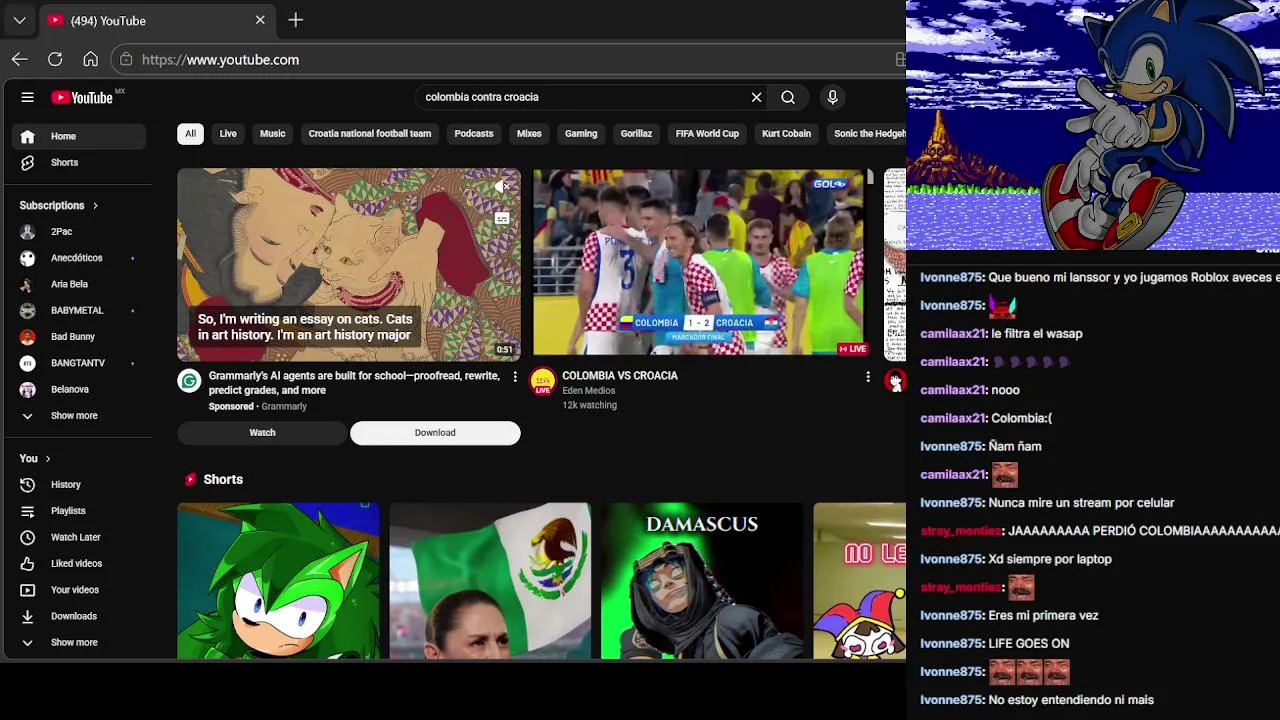Screen dimensions: 1280x720
Task: Expand the You section chevron
Action: (x=47, y=459)
